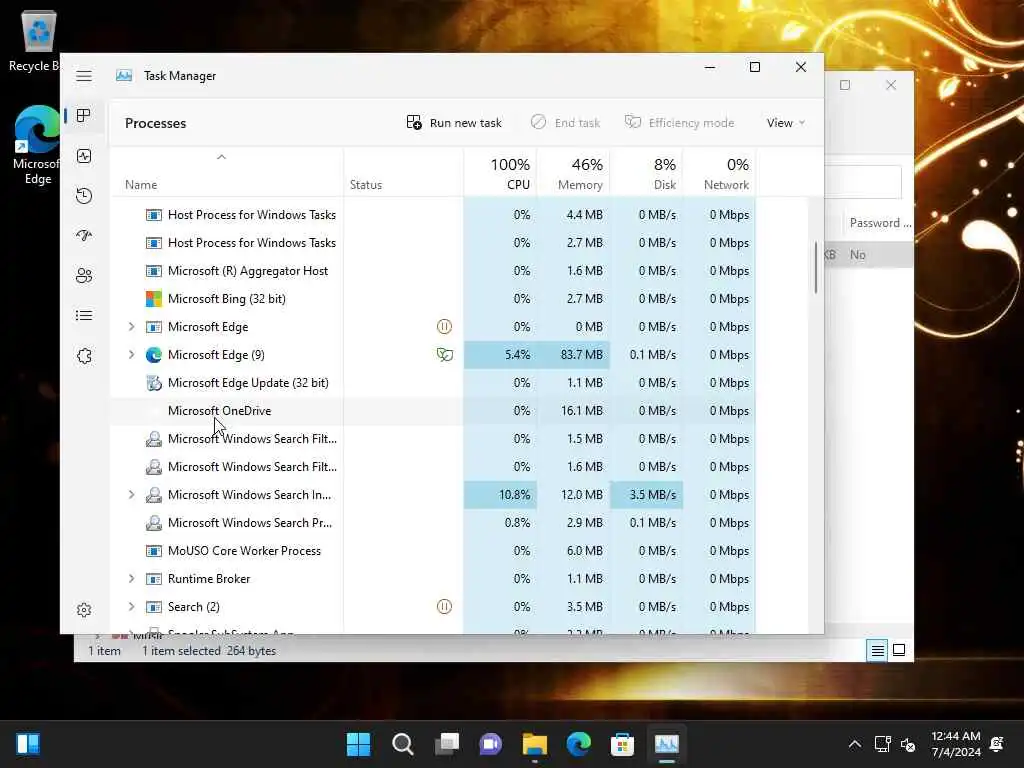
Task: Click the Microsoft (R) Aggregator Host icon
Action: tap(153, 271)
